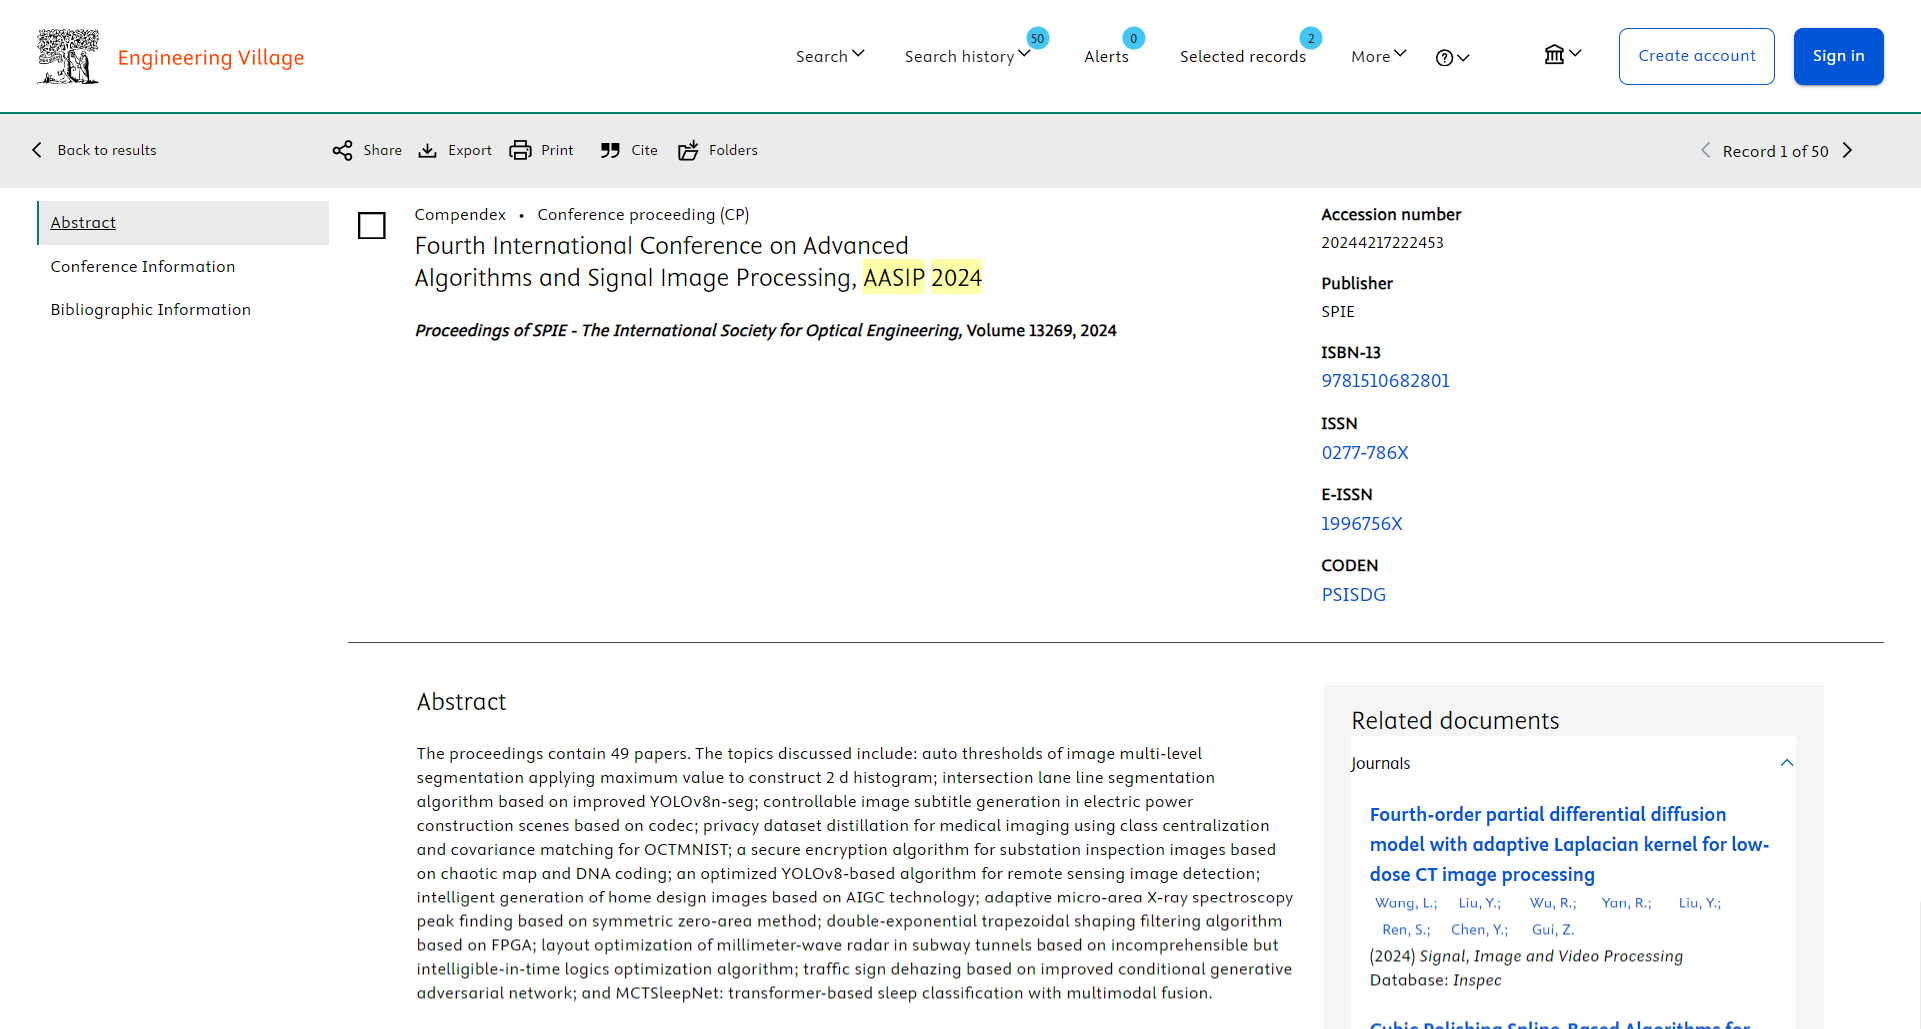Collapse the Journals section chevron
1921x1029 pixels.
pyautogui.click(x=1787, y=763)
